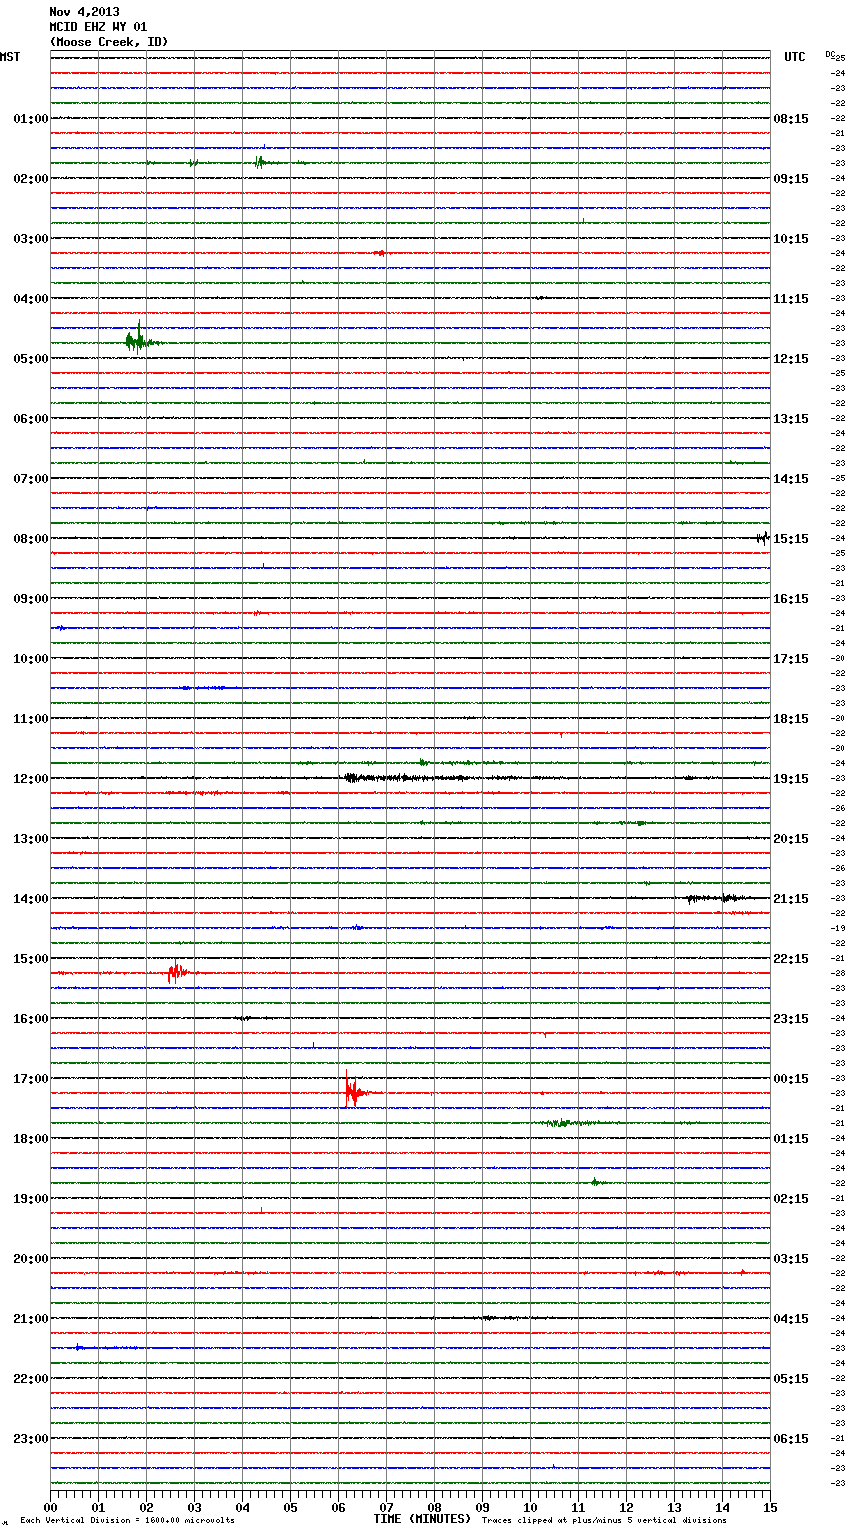850x1534 pixels.
Task: Select the "10:15" UTC row label
Action: (791, 239)
